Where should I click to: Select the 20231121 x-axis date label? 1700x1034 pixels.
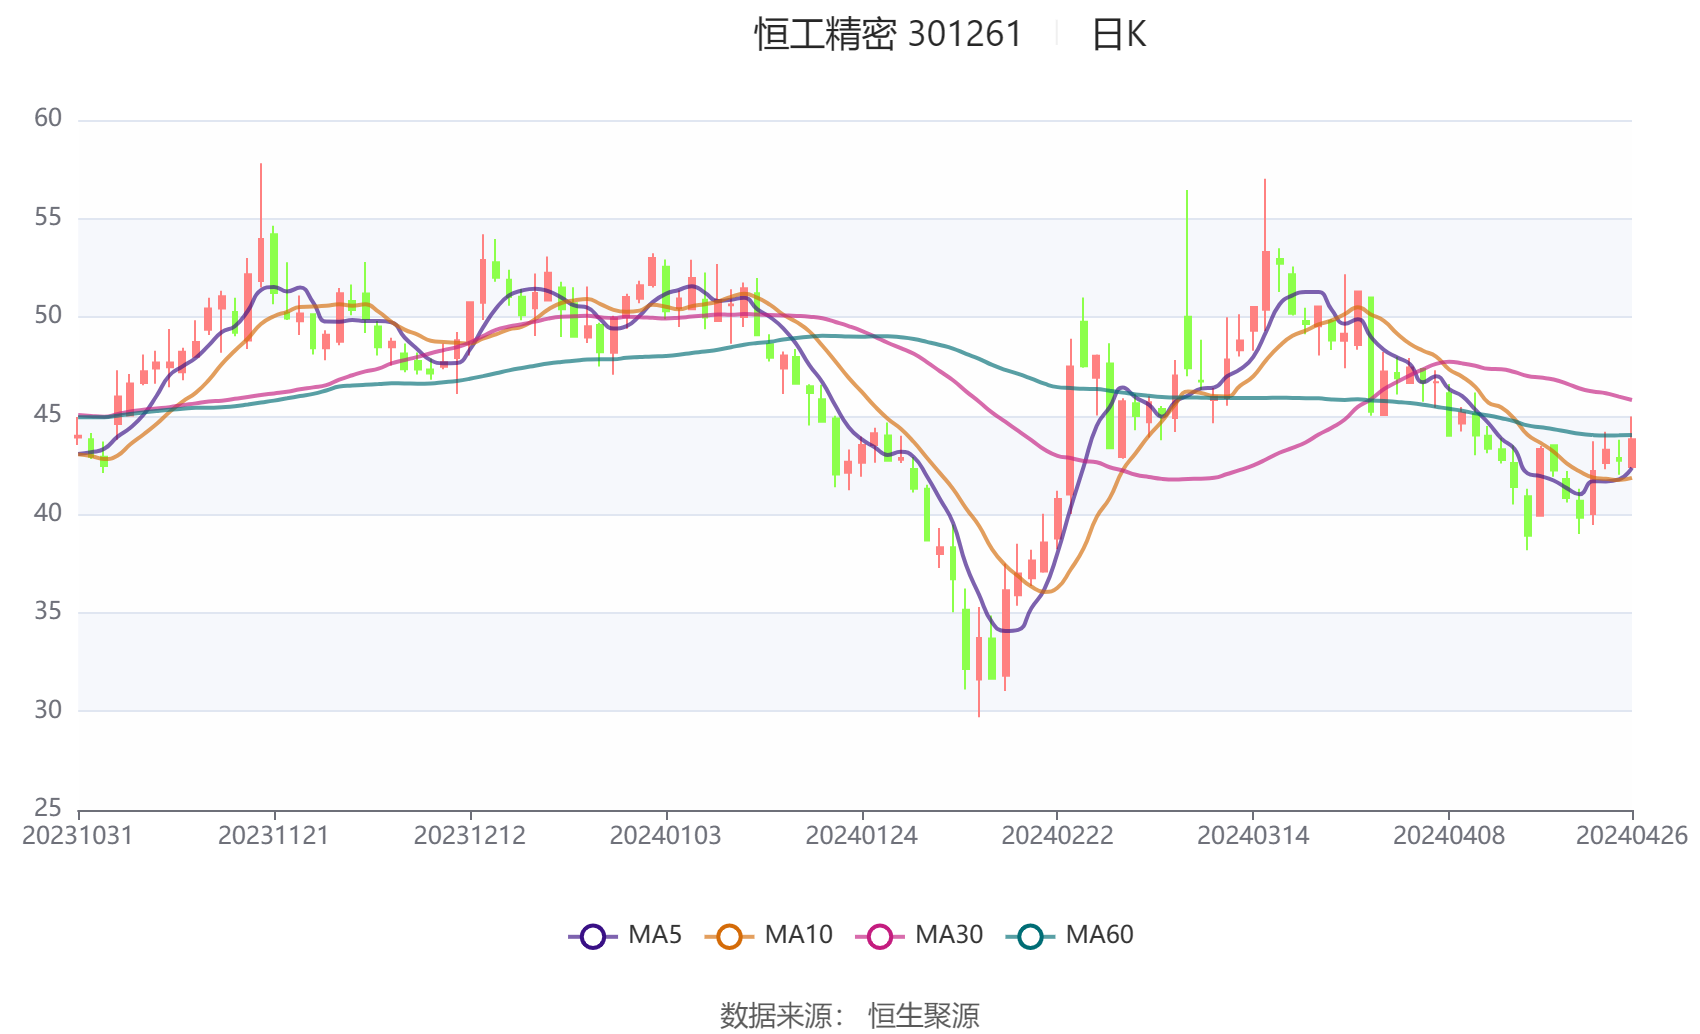274,836
